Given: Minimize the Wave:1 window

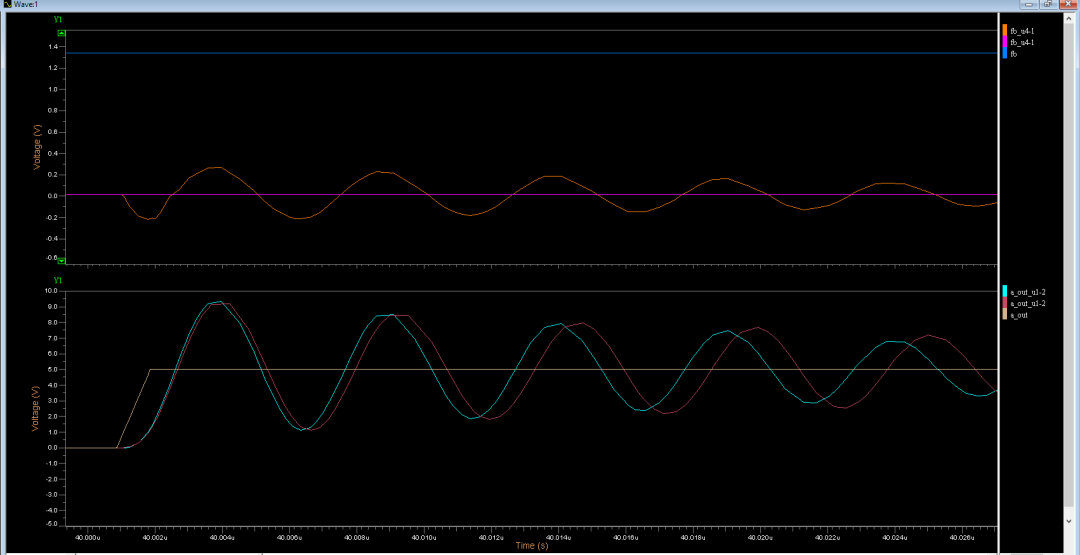Looking at the screenshot, I should (x=1031, y=4).
